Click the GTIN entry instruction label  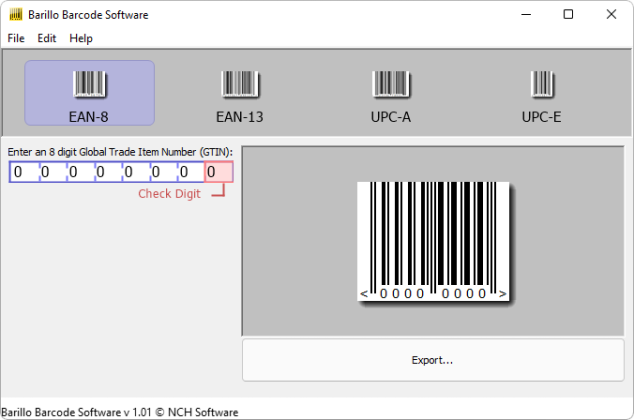point(120,152)
